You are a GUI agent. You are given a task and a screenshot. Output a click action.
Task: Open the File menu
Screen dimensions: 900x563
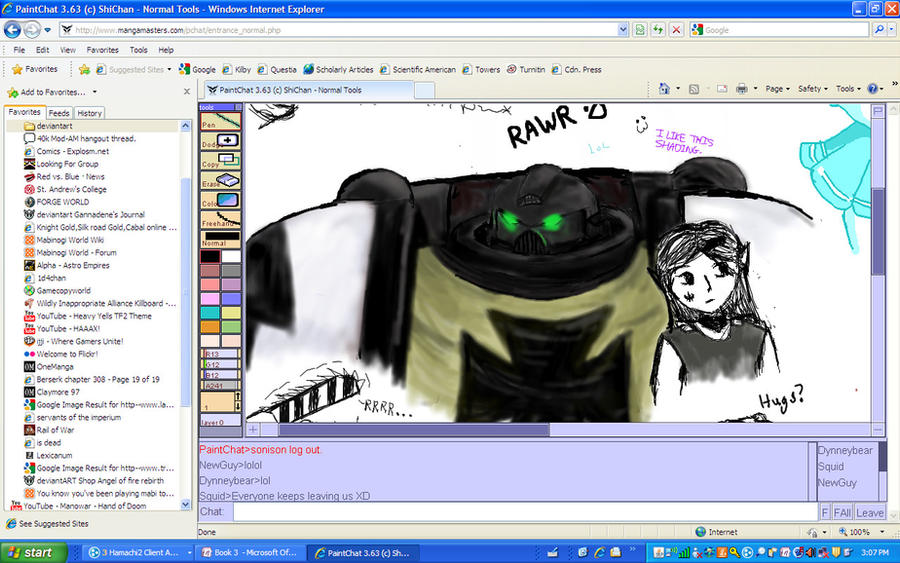click(x=19, y=50)
